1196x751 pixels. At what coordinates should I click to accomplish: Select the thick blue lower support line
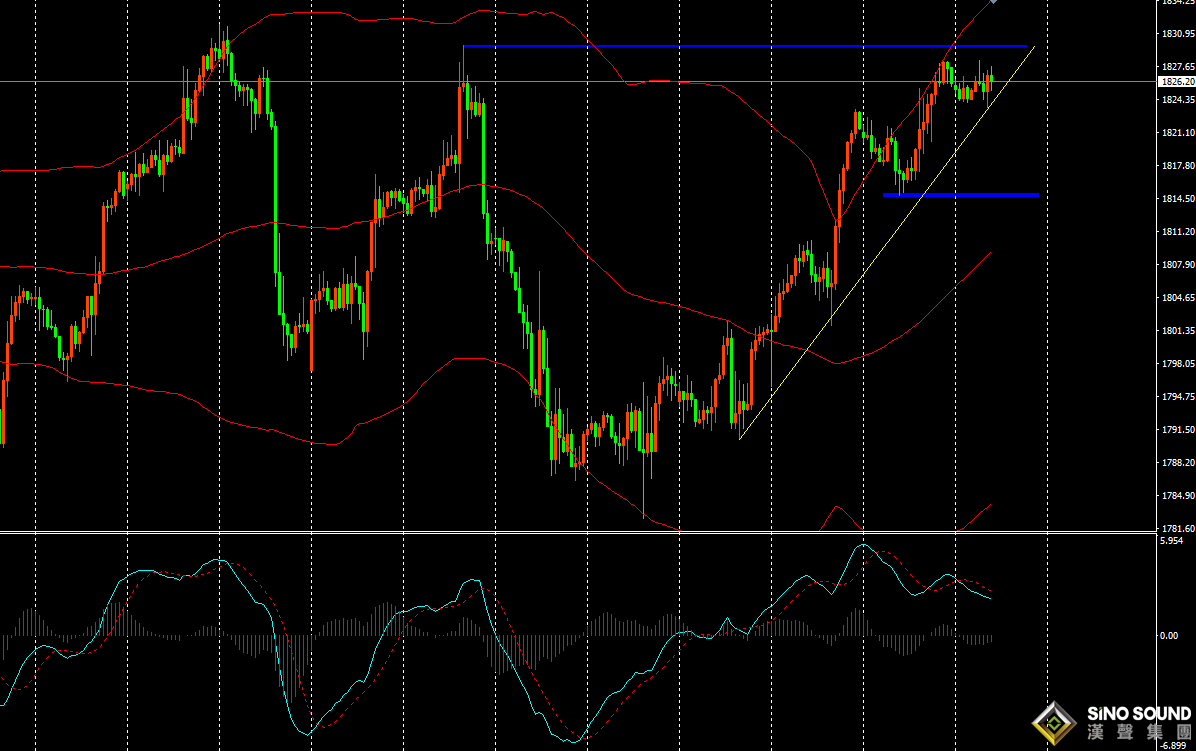click(x=960, y=195)
